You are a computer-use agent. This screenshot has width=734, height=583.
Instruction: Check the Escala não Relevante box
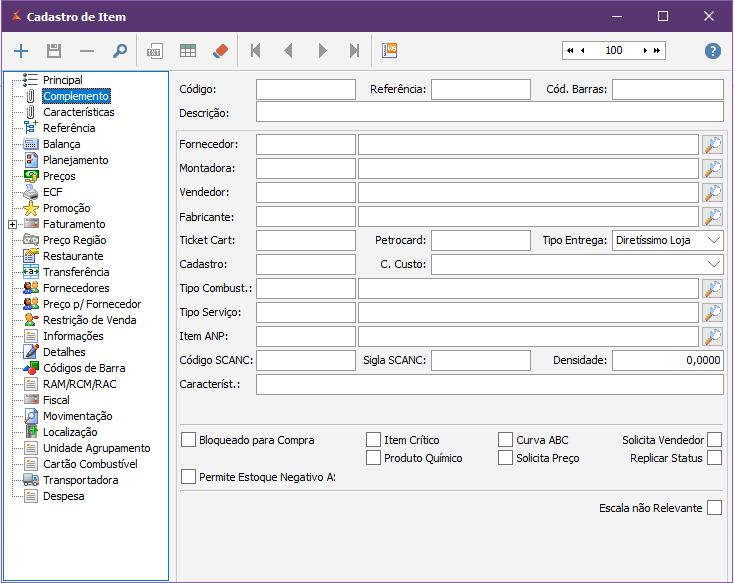point(714,508)
